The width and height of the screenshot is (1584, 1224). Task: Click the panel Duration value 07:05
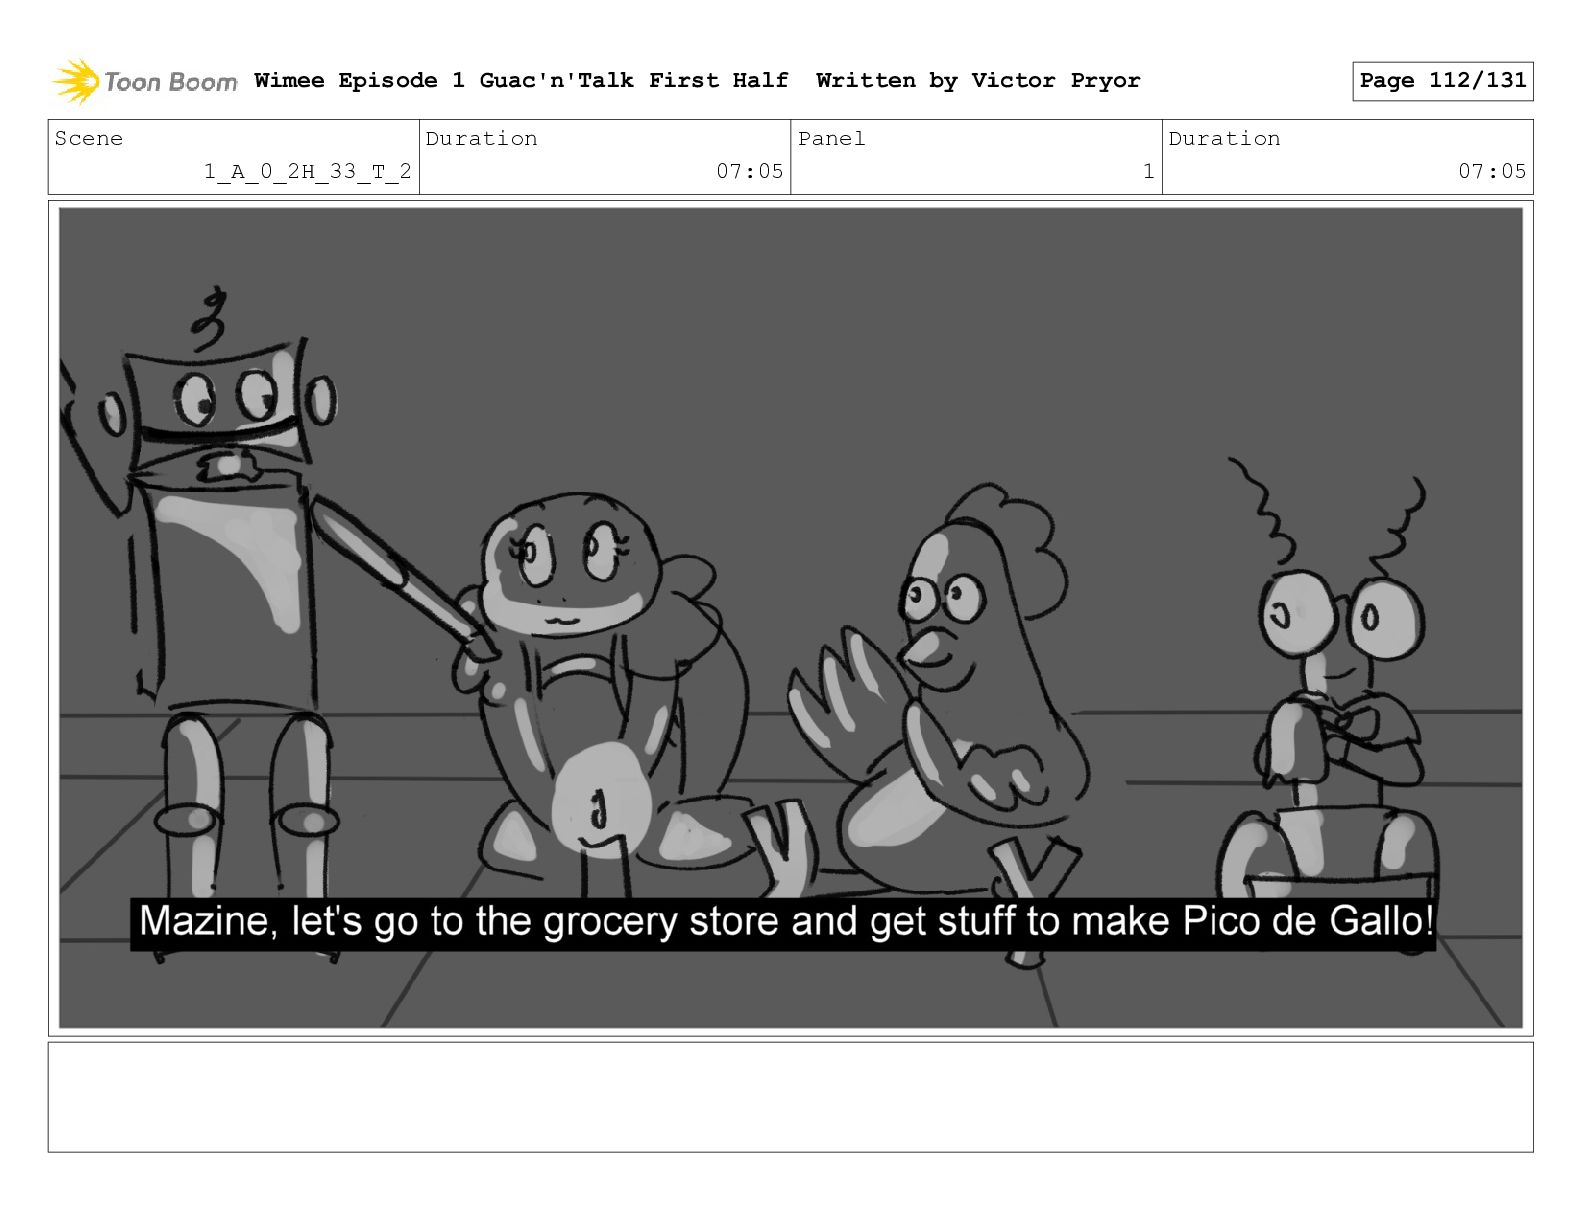coord(1492,171)
